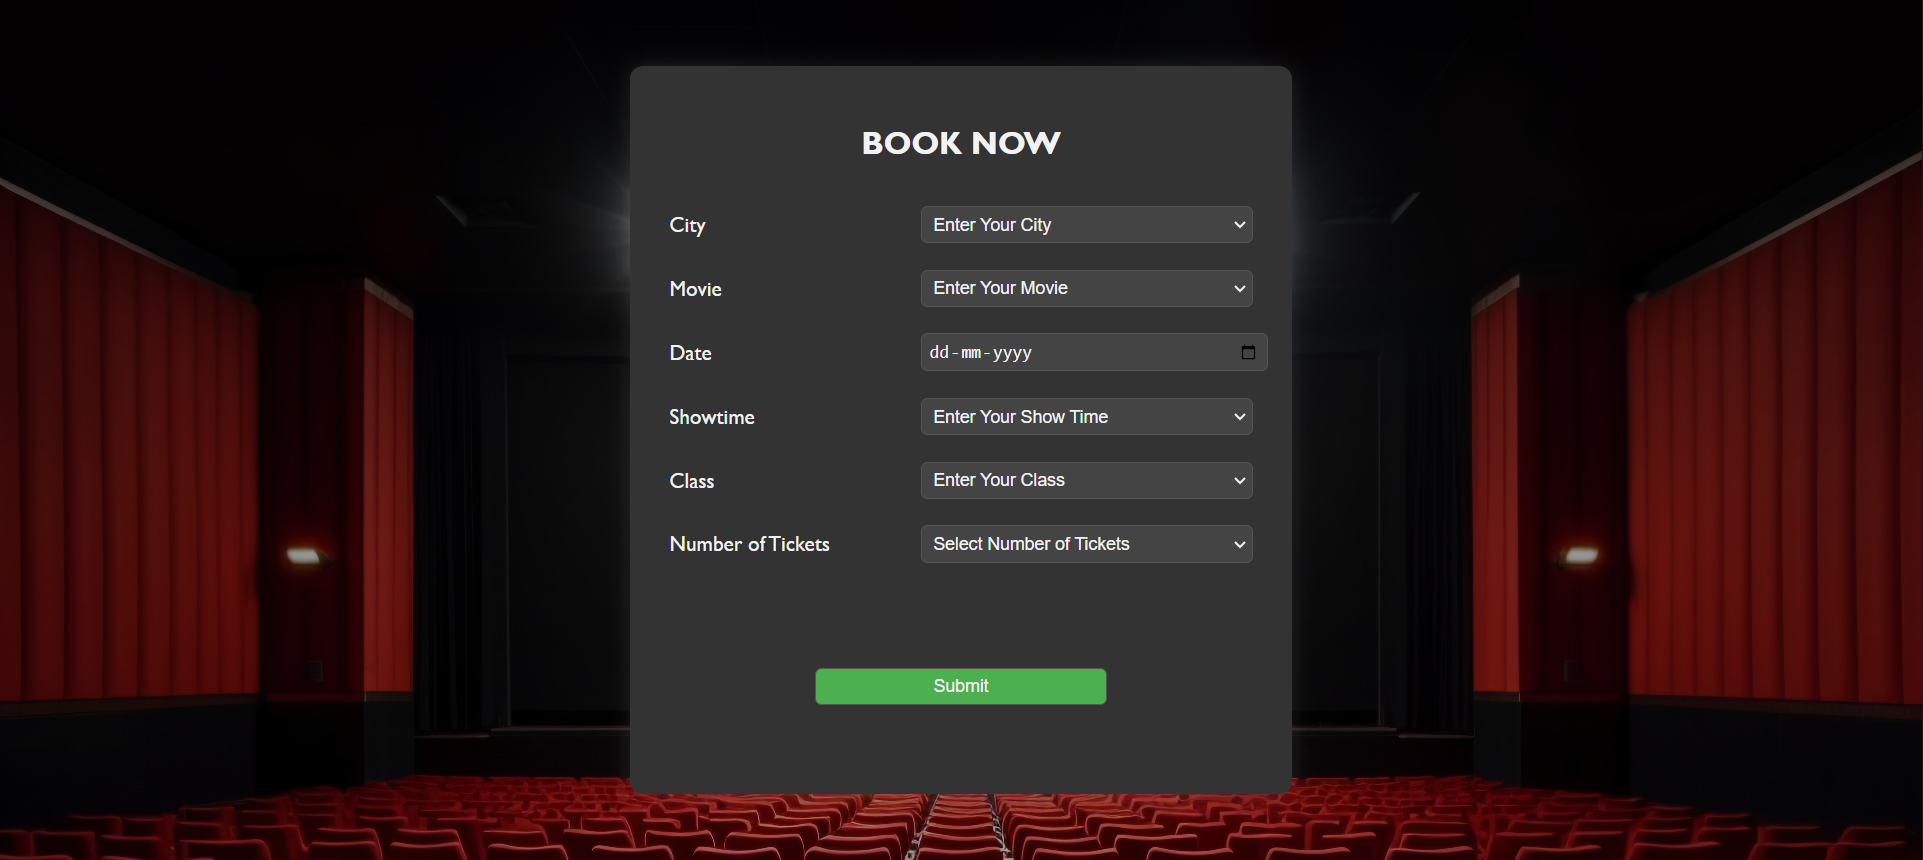Click the Date field label
This screenshot has width=1923, height=860.
(690, 353)
